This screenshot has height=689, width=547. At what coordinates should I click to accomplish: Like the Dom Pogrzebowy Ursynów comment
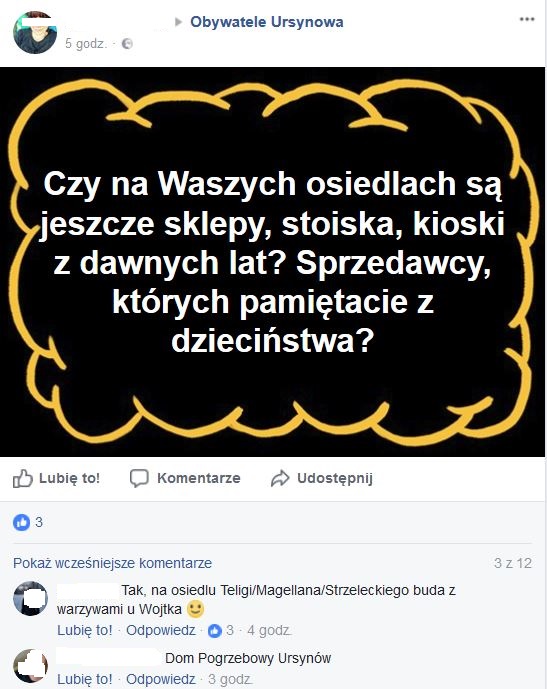(85, 679)
